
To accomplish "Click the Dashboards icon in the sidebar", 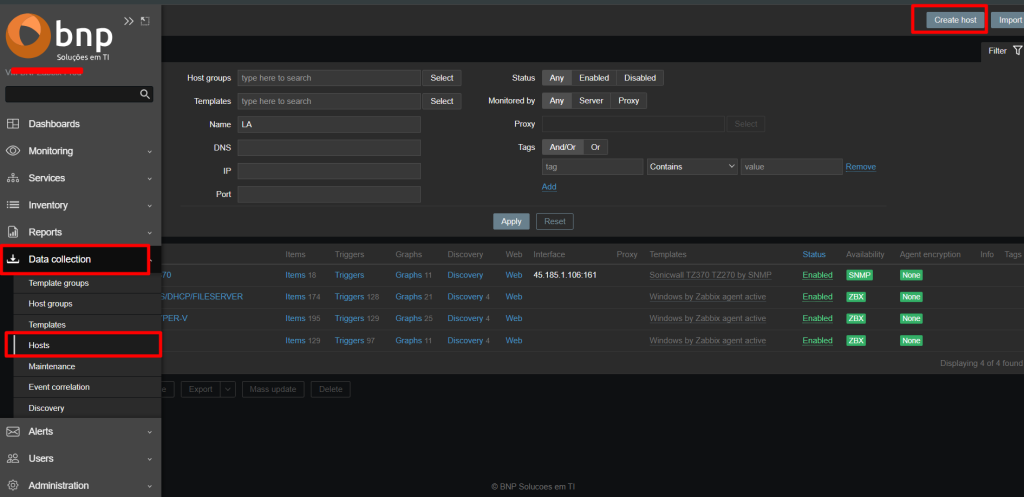I will [x=13, y=124].
